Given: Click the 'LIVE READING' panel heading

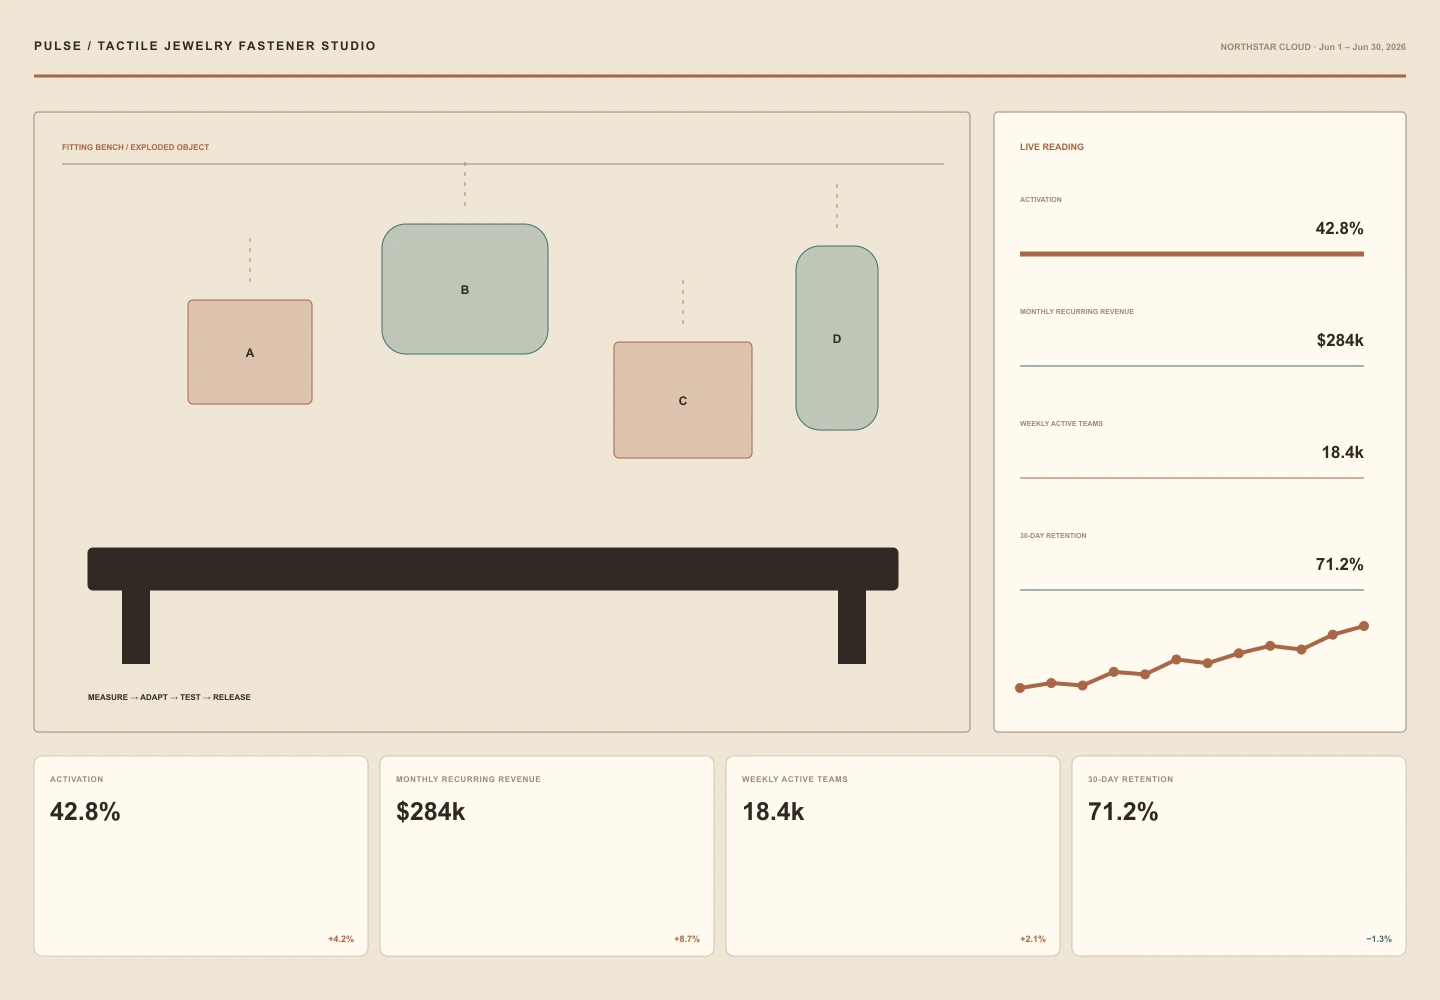Looking at the screenshot, I should (1052, 147).
